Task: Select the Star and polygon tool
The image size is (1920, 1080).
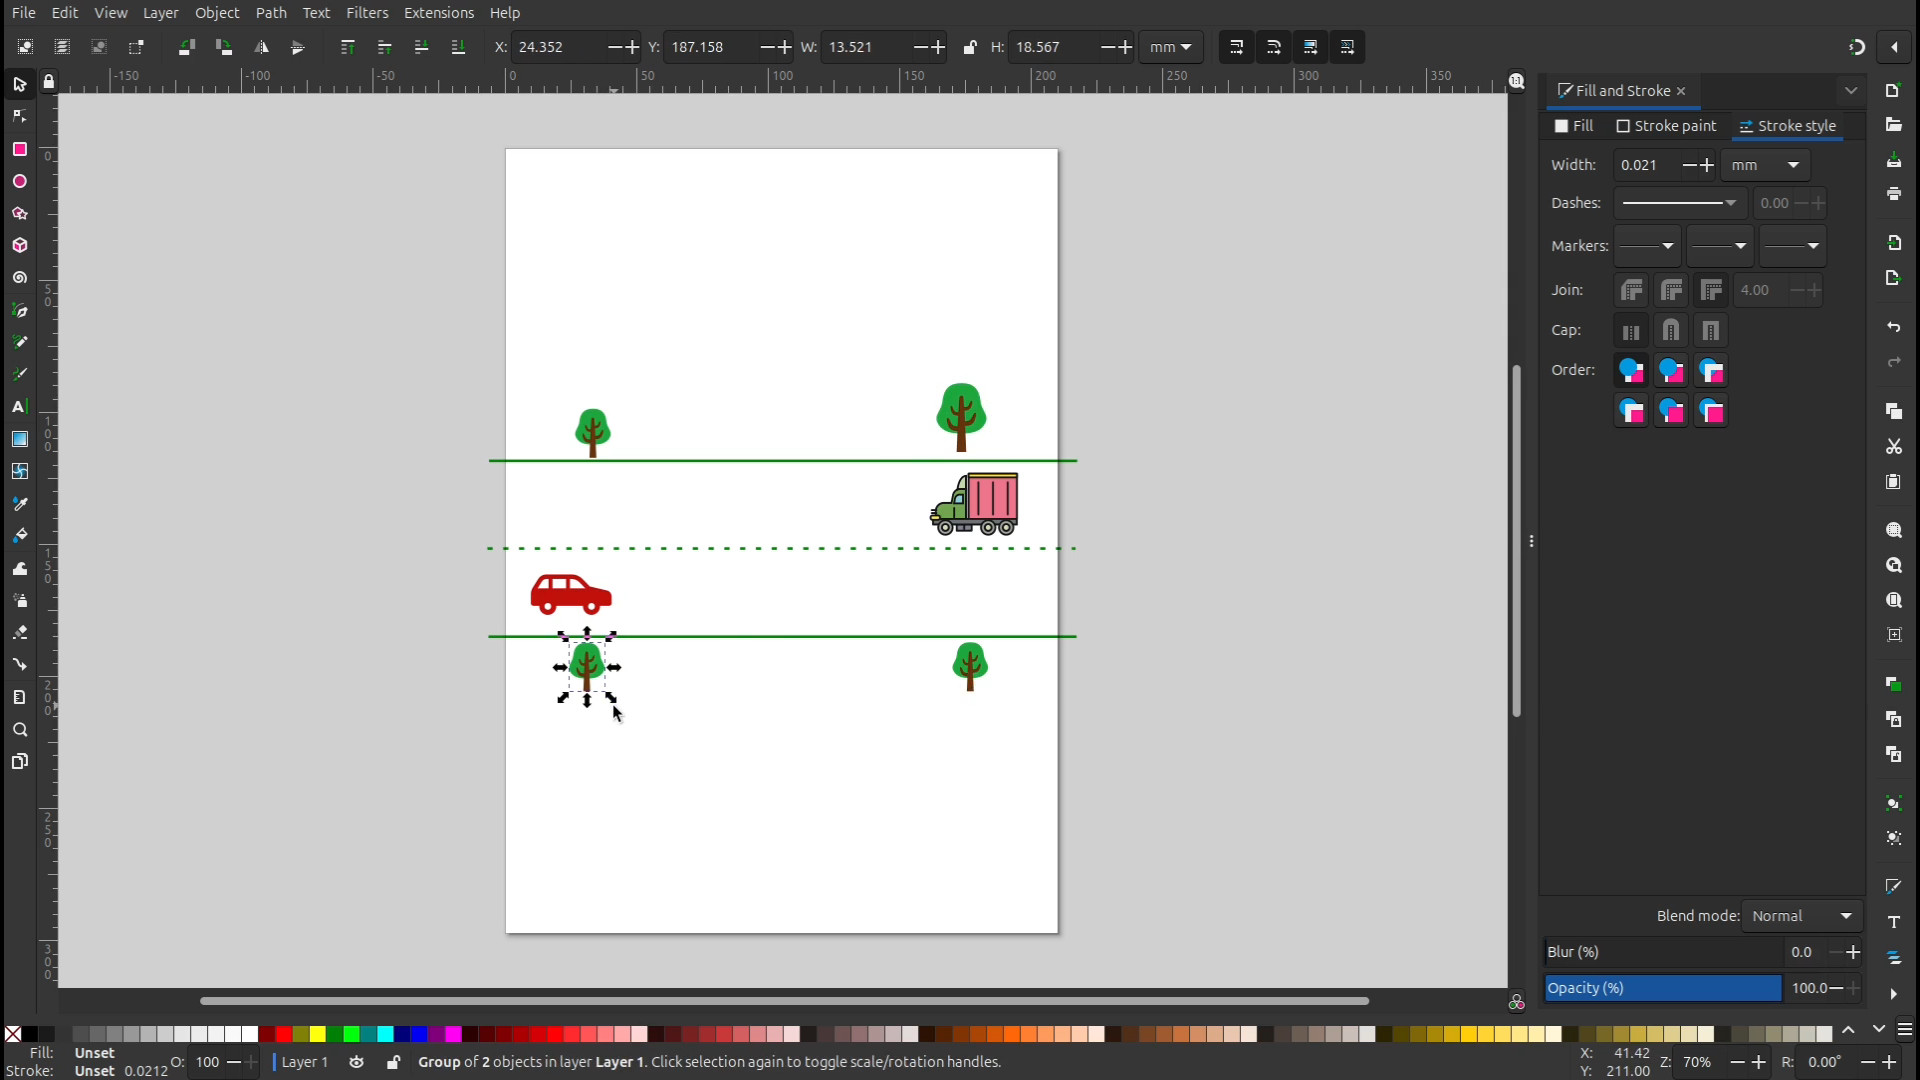Action: point(19,213)
